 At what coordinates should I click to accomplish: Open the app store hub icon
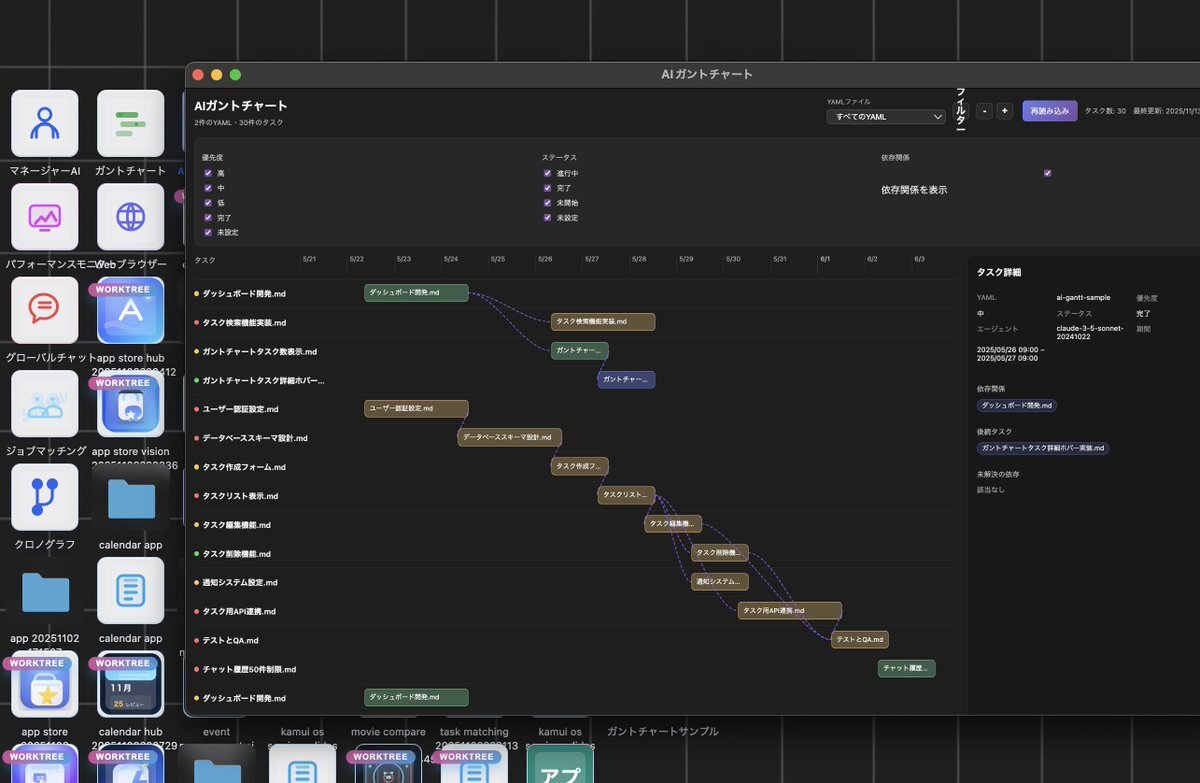[130, 310]
